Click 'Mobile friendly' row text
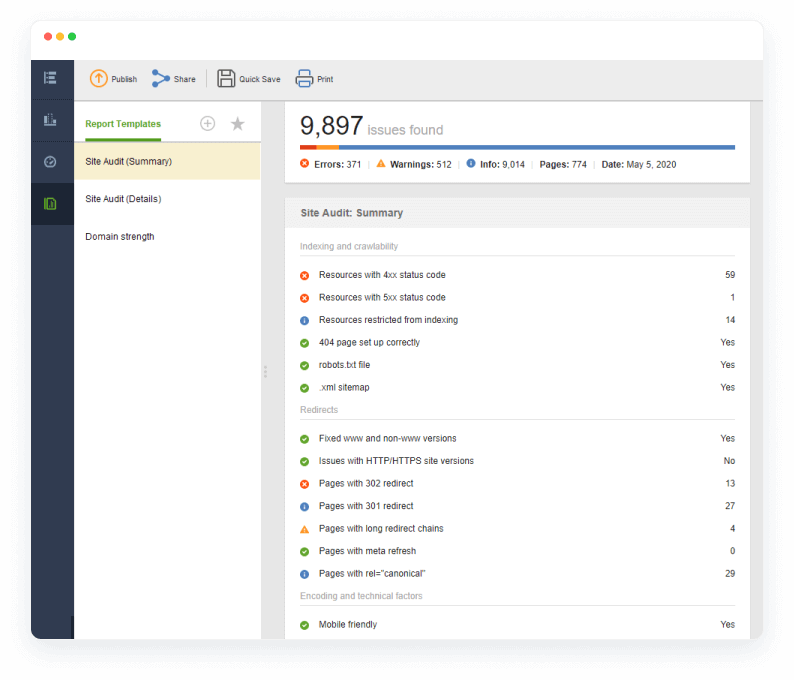The height and width of the screenshot is (680, 794). pyautogui.click(x=348, y=624)
